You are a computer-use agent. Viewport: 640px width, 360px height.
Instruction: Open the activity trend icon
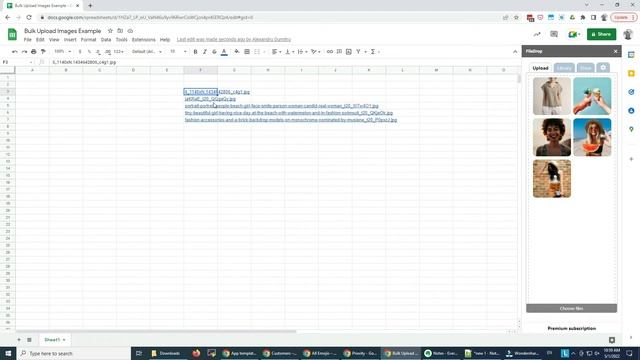[x=537, y=34]
